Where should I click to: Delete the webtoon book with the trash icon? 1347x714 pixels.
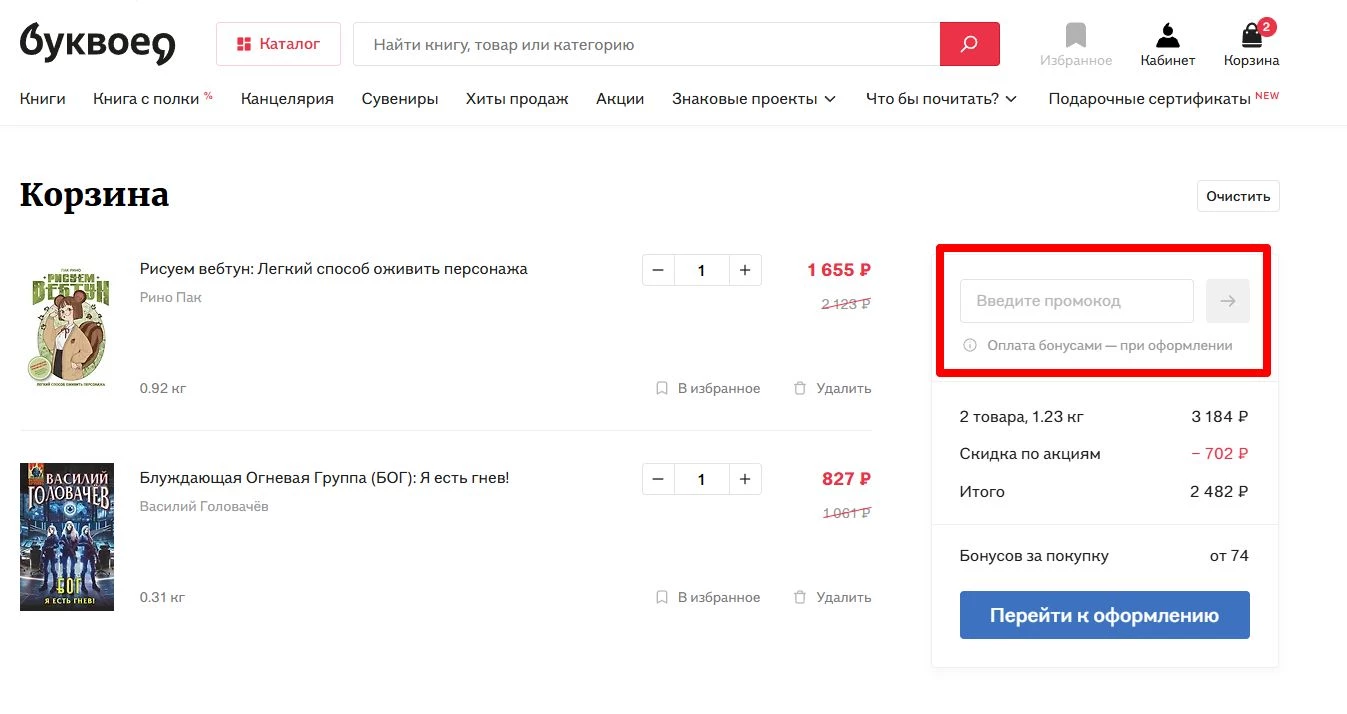click(798, 388)
